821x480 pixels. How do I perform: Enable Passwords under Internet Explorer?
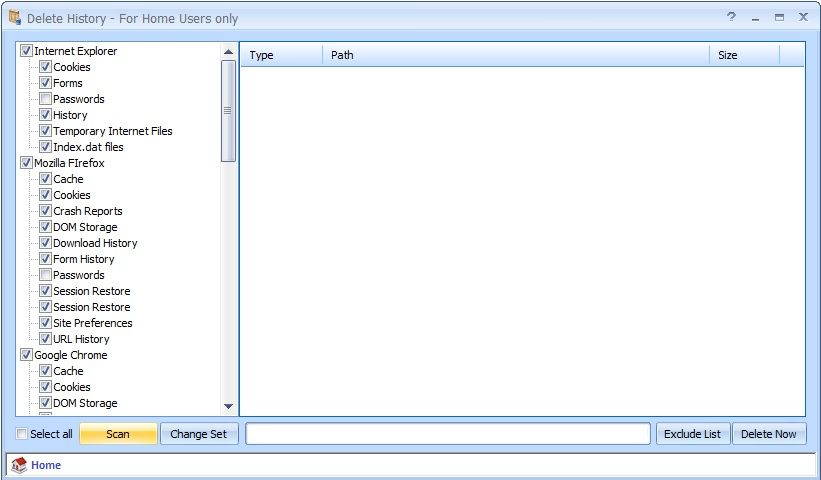45,98
